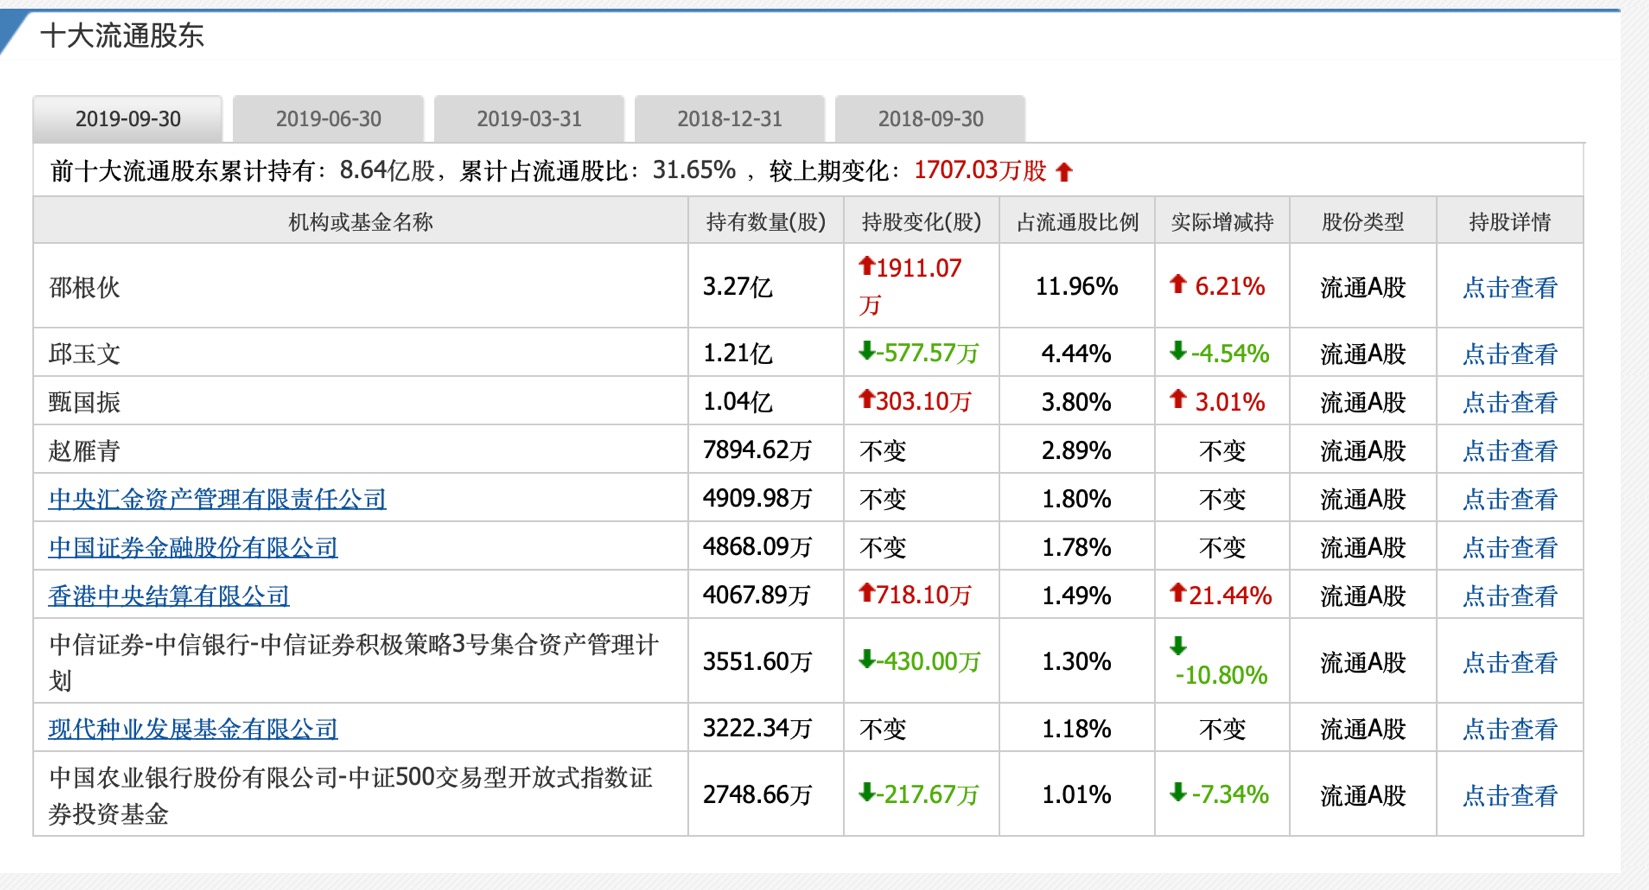Open the 2019-03-31 tab
This screenshot has width=1649, height=890.
(529, 119)
